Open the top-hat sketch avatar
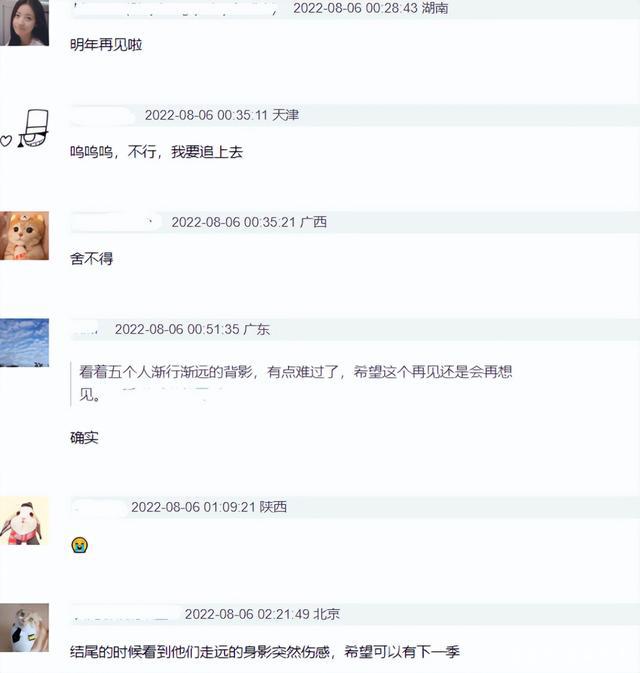Image resolution: width=640 pixels, height=673 pixels. 24,129
